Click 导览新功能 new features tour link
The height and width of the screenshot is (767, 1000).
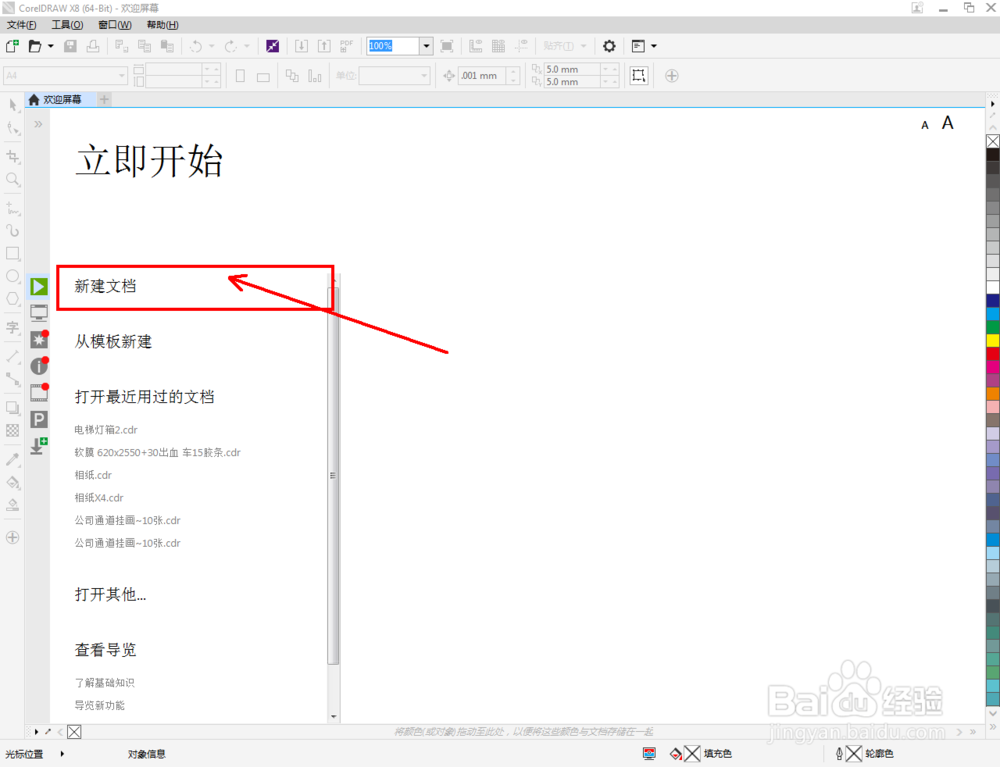tap(99, 706)
